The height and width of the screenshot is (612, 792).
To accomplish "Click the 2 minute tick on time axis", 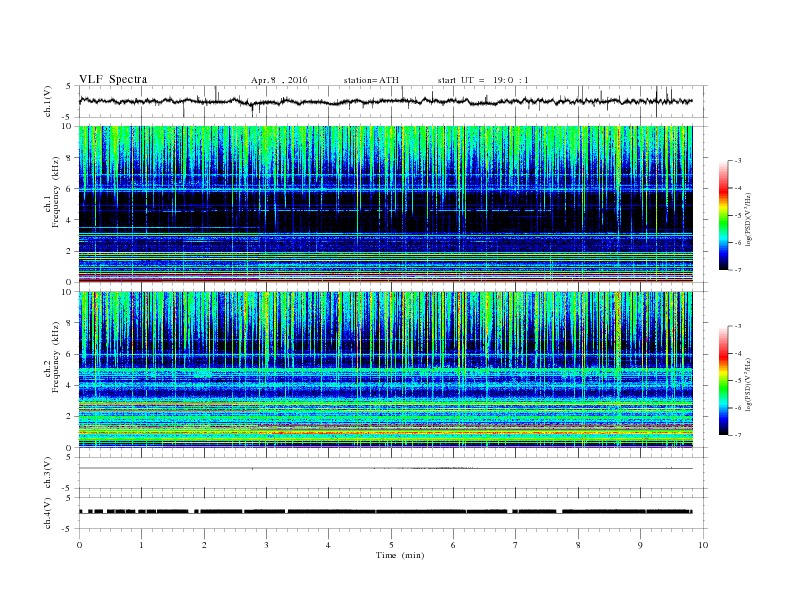I will point(204,545).
